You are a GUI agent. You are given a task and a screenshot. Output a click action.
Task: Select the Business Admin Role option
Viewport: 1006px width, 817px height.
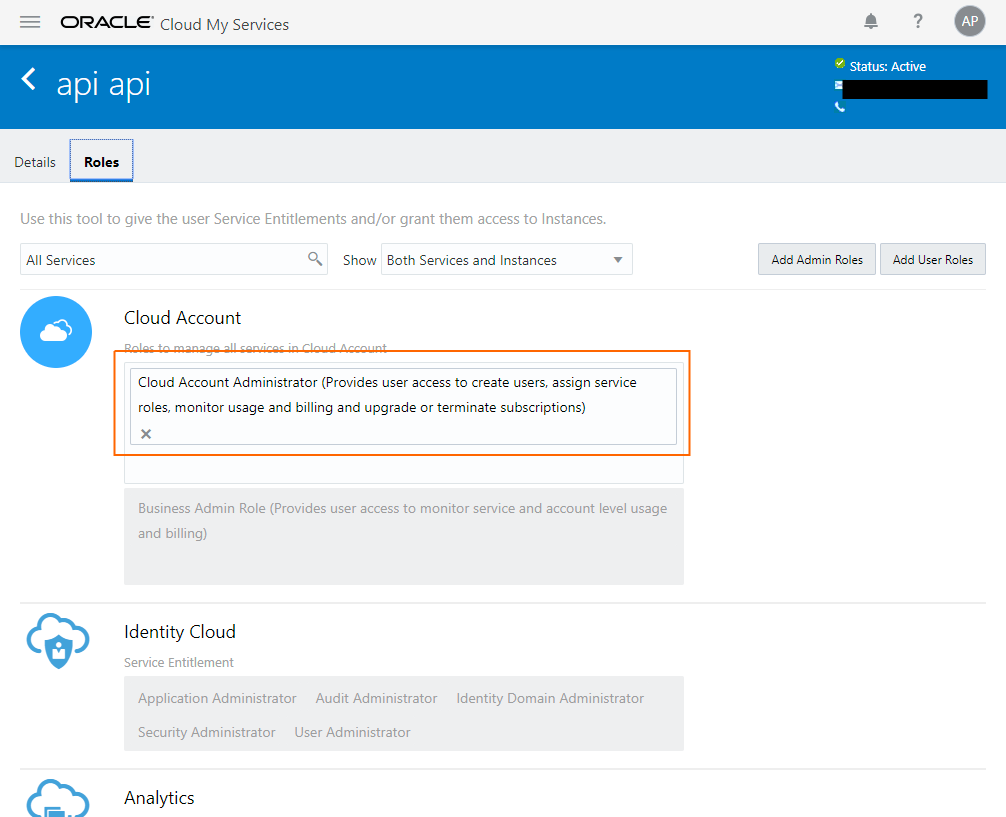coord(402,520)
